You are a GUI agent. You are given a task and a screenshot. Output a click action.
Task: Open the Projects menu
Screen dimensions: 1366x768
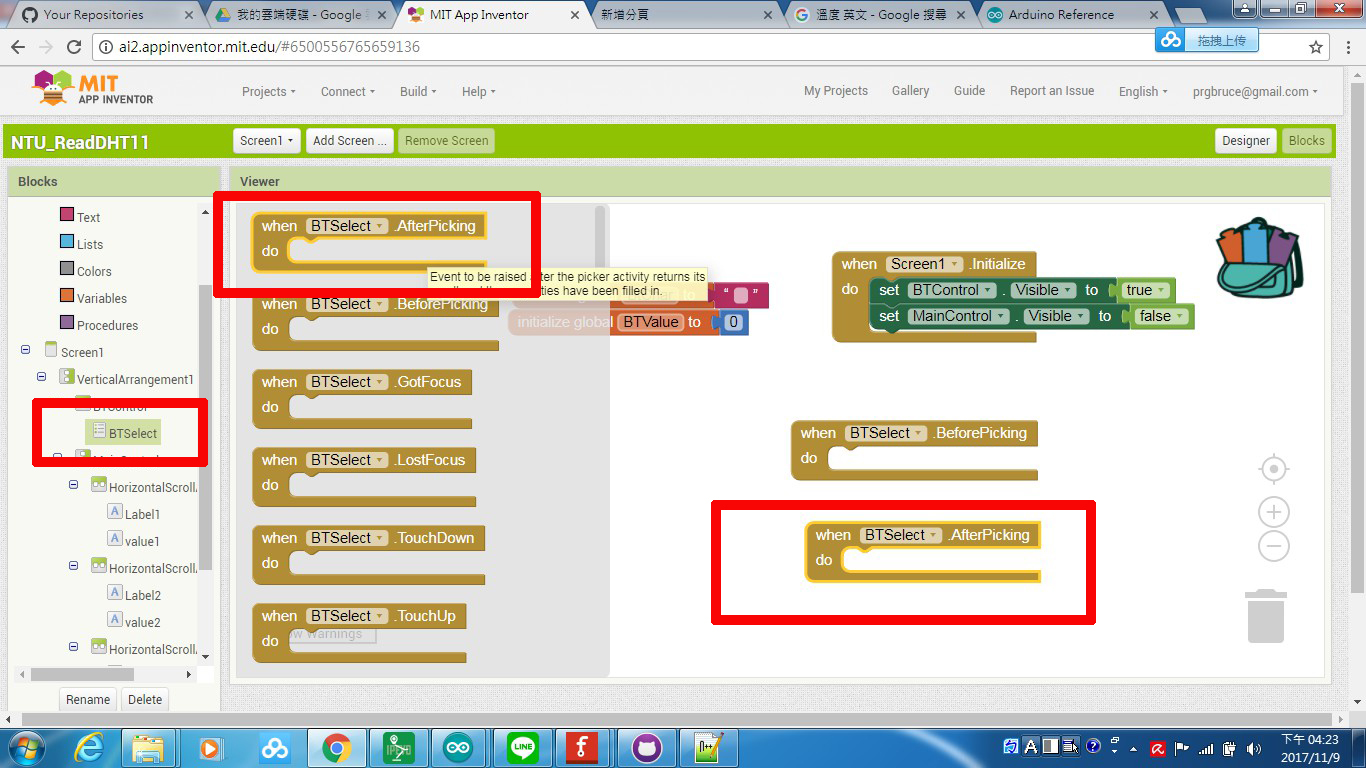[x=269, y=91]
